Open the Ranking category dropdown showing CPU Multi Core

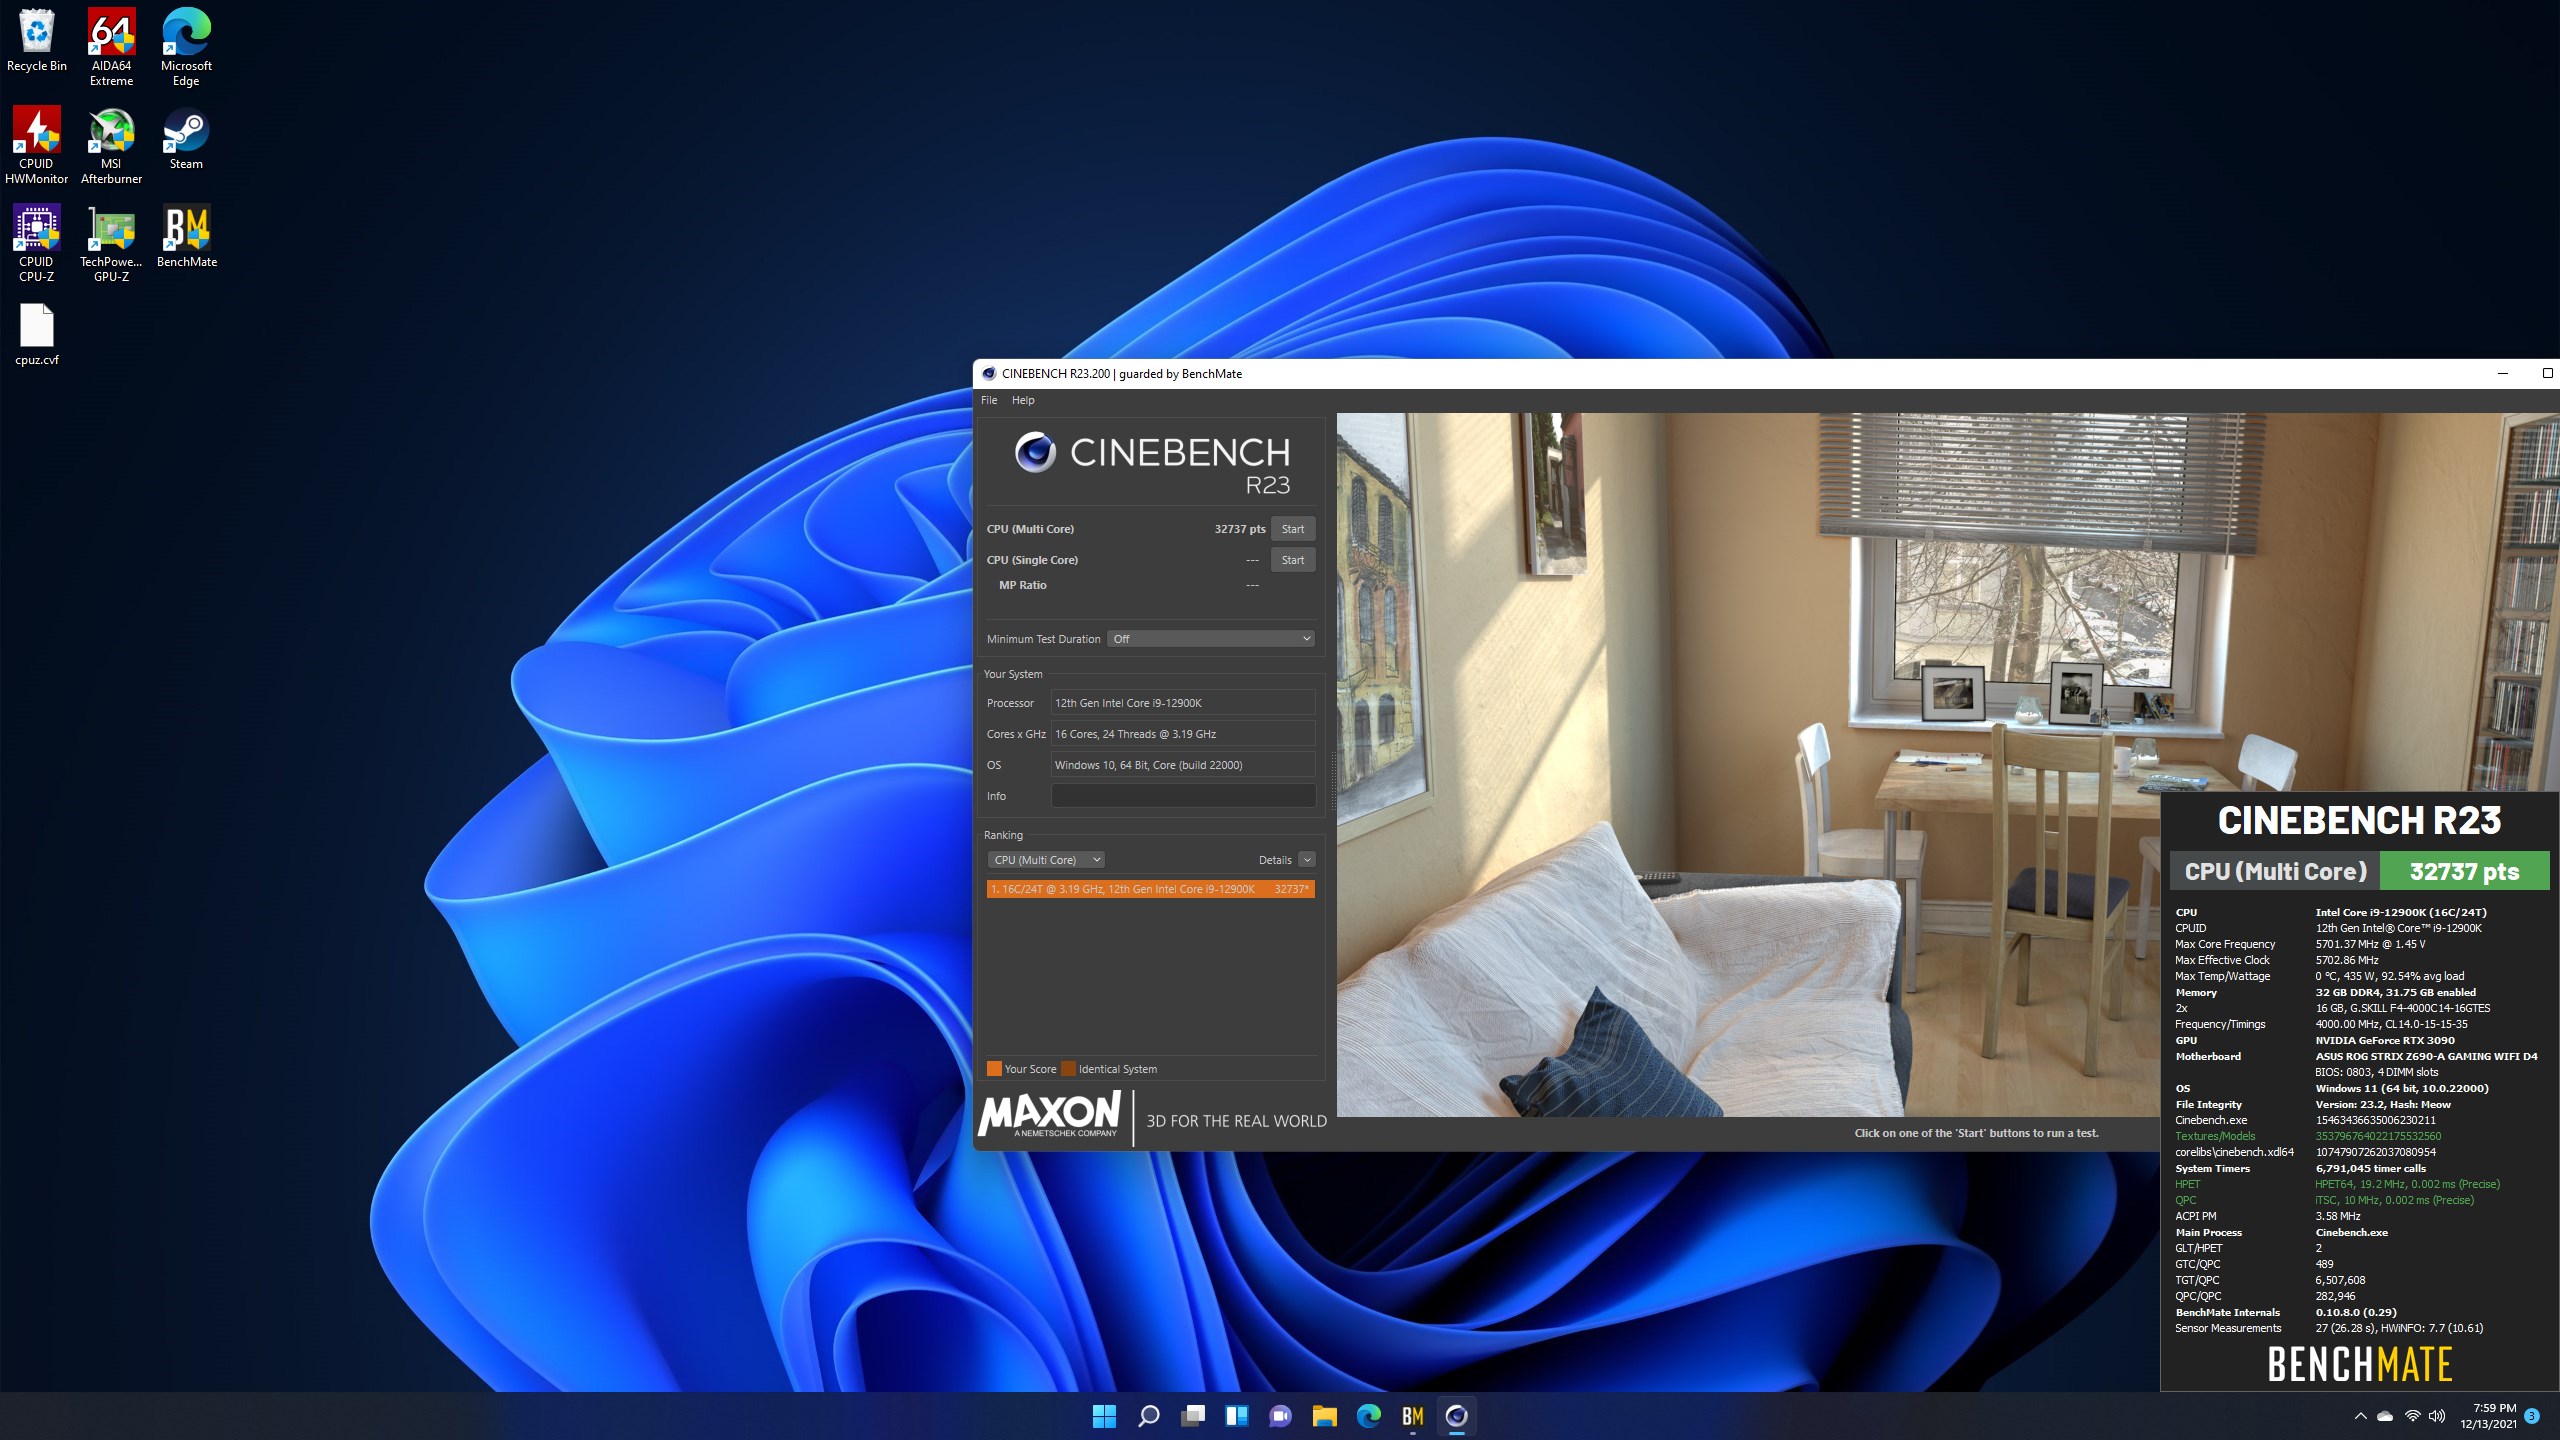click(x=1045, y=859)
